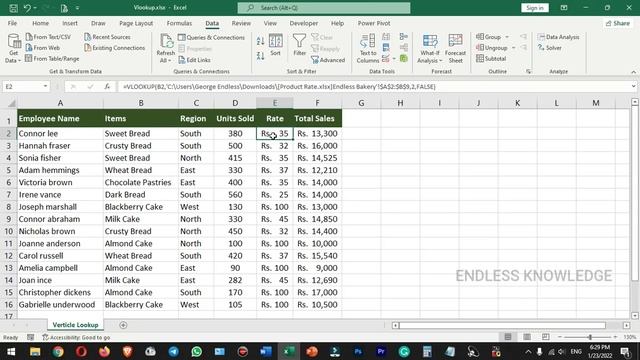Expand the Get Data dropdown arrow
The width and height of the screenshot is (640, 360).
click(19, 61)
